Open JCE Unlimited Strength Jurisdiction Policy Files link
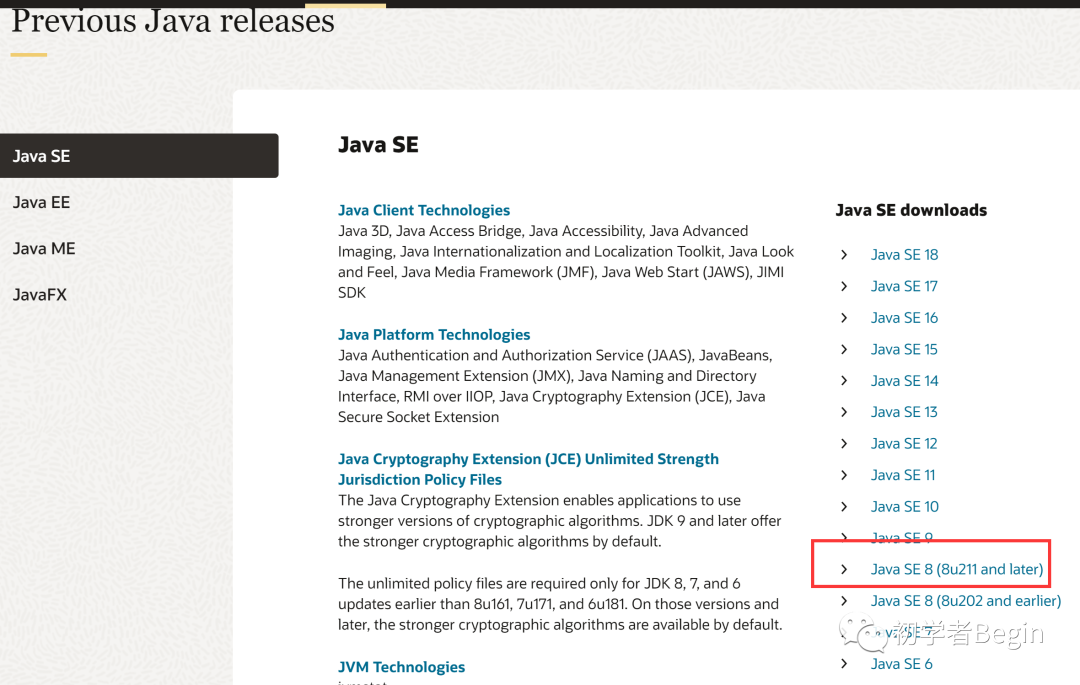 coord(528,469)
